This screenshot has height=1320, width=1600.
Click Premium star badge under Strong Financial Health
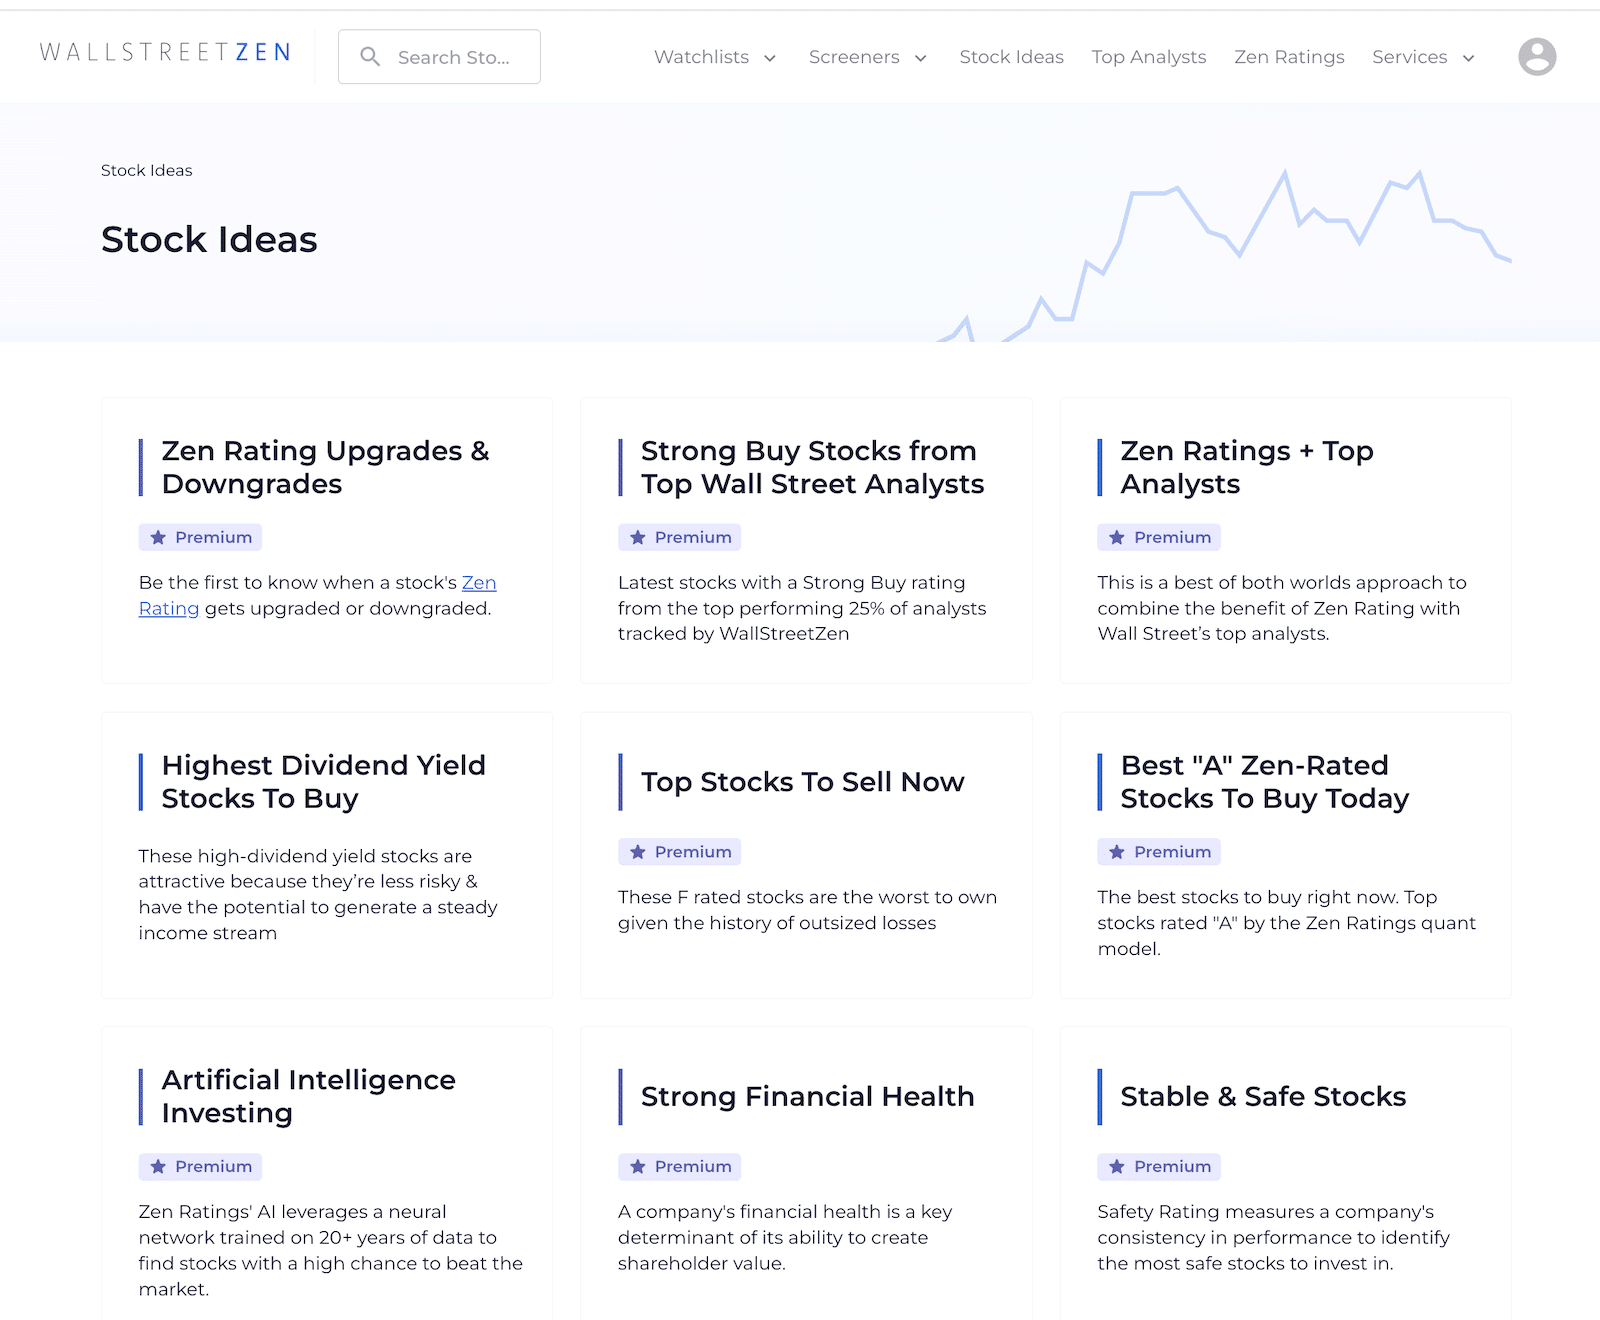click(x=679, y=1166)
